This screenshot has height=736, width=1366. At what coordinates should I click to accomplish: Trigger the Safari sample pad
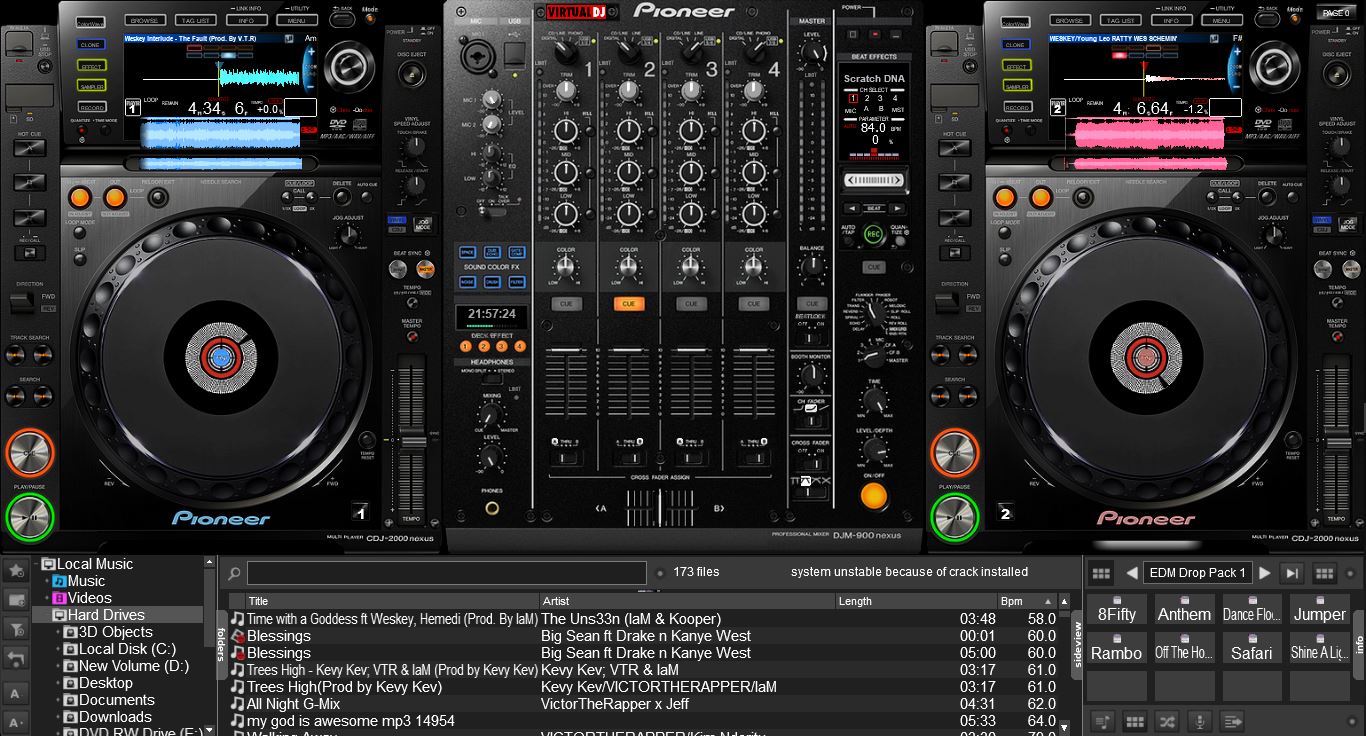[x=1252, y=648]
